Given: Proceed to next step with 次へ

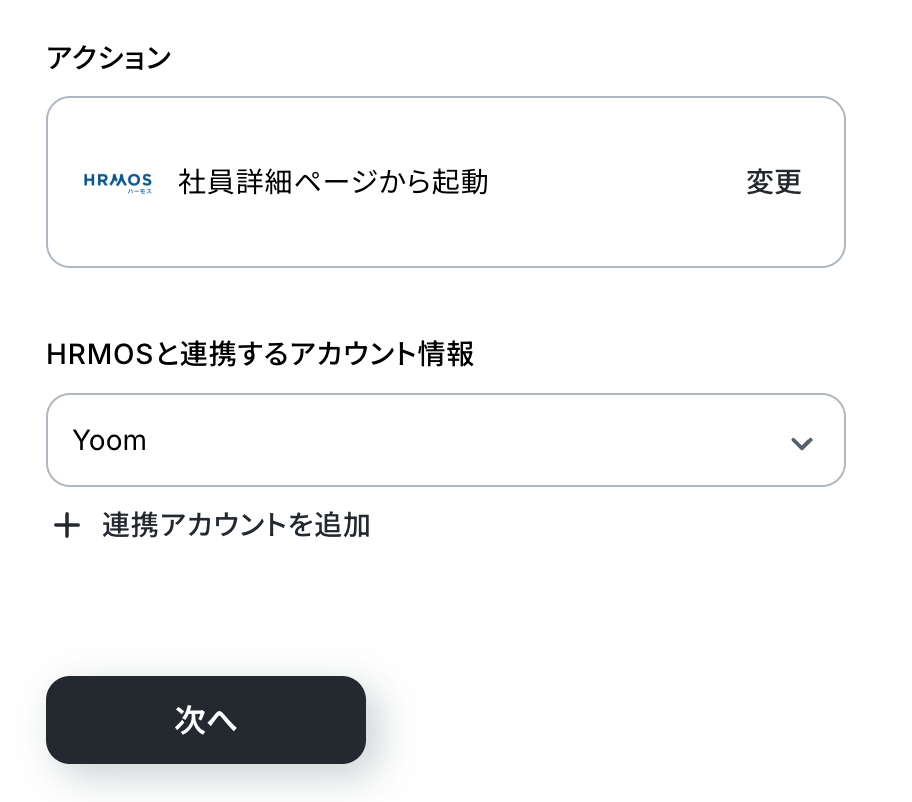Looking at the screenshot, I should pyautogui.click(x=206, y=720).
